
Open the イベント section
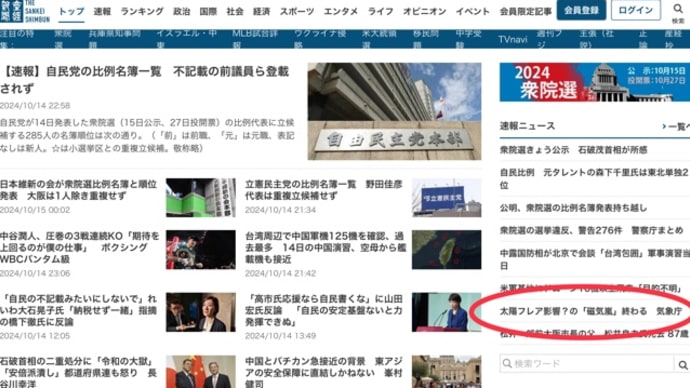[x=473, y=11]
